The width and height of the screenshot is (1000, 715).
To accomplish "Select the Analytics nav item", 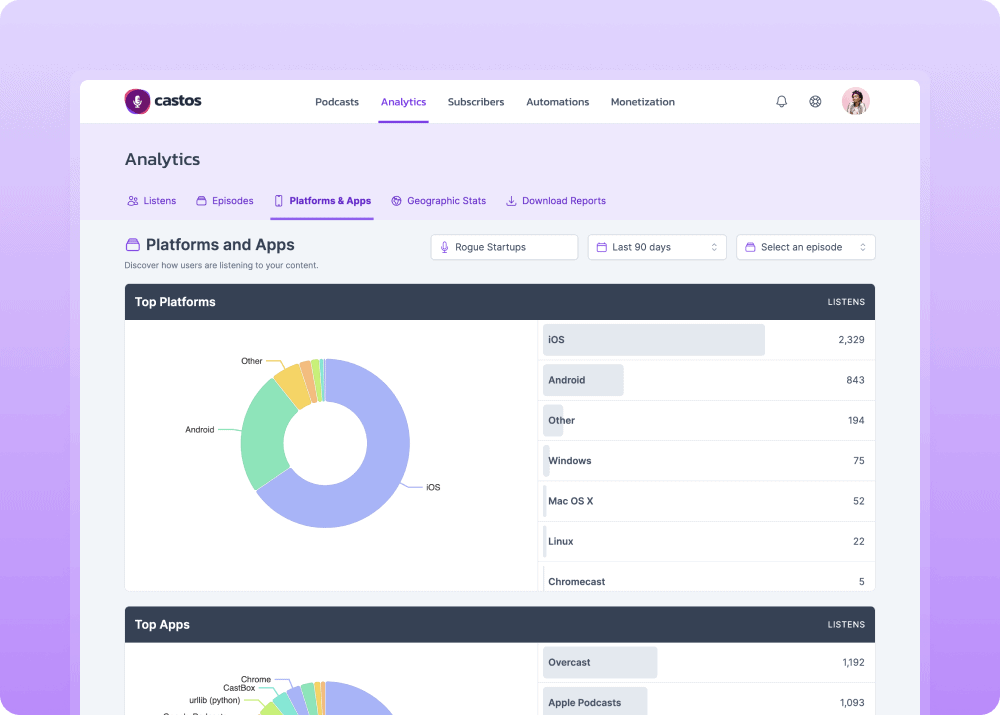I will [x=403, y=102].
